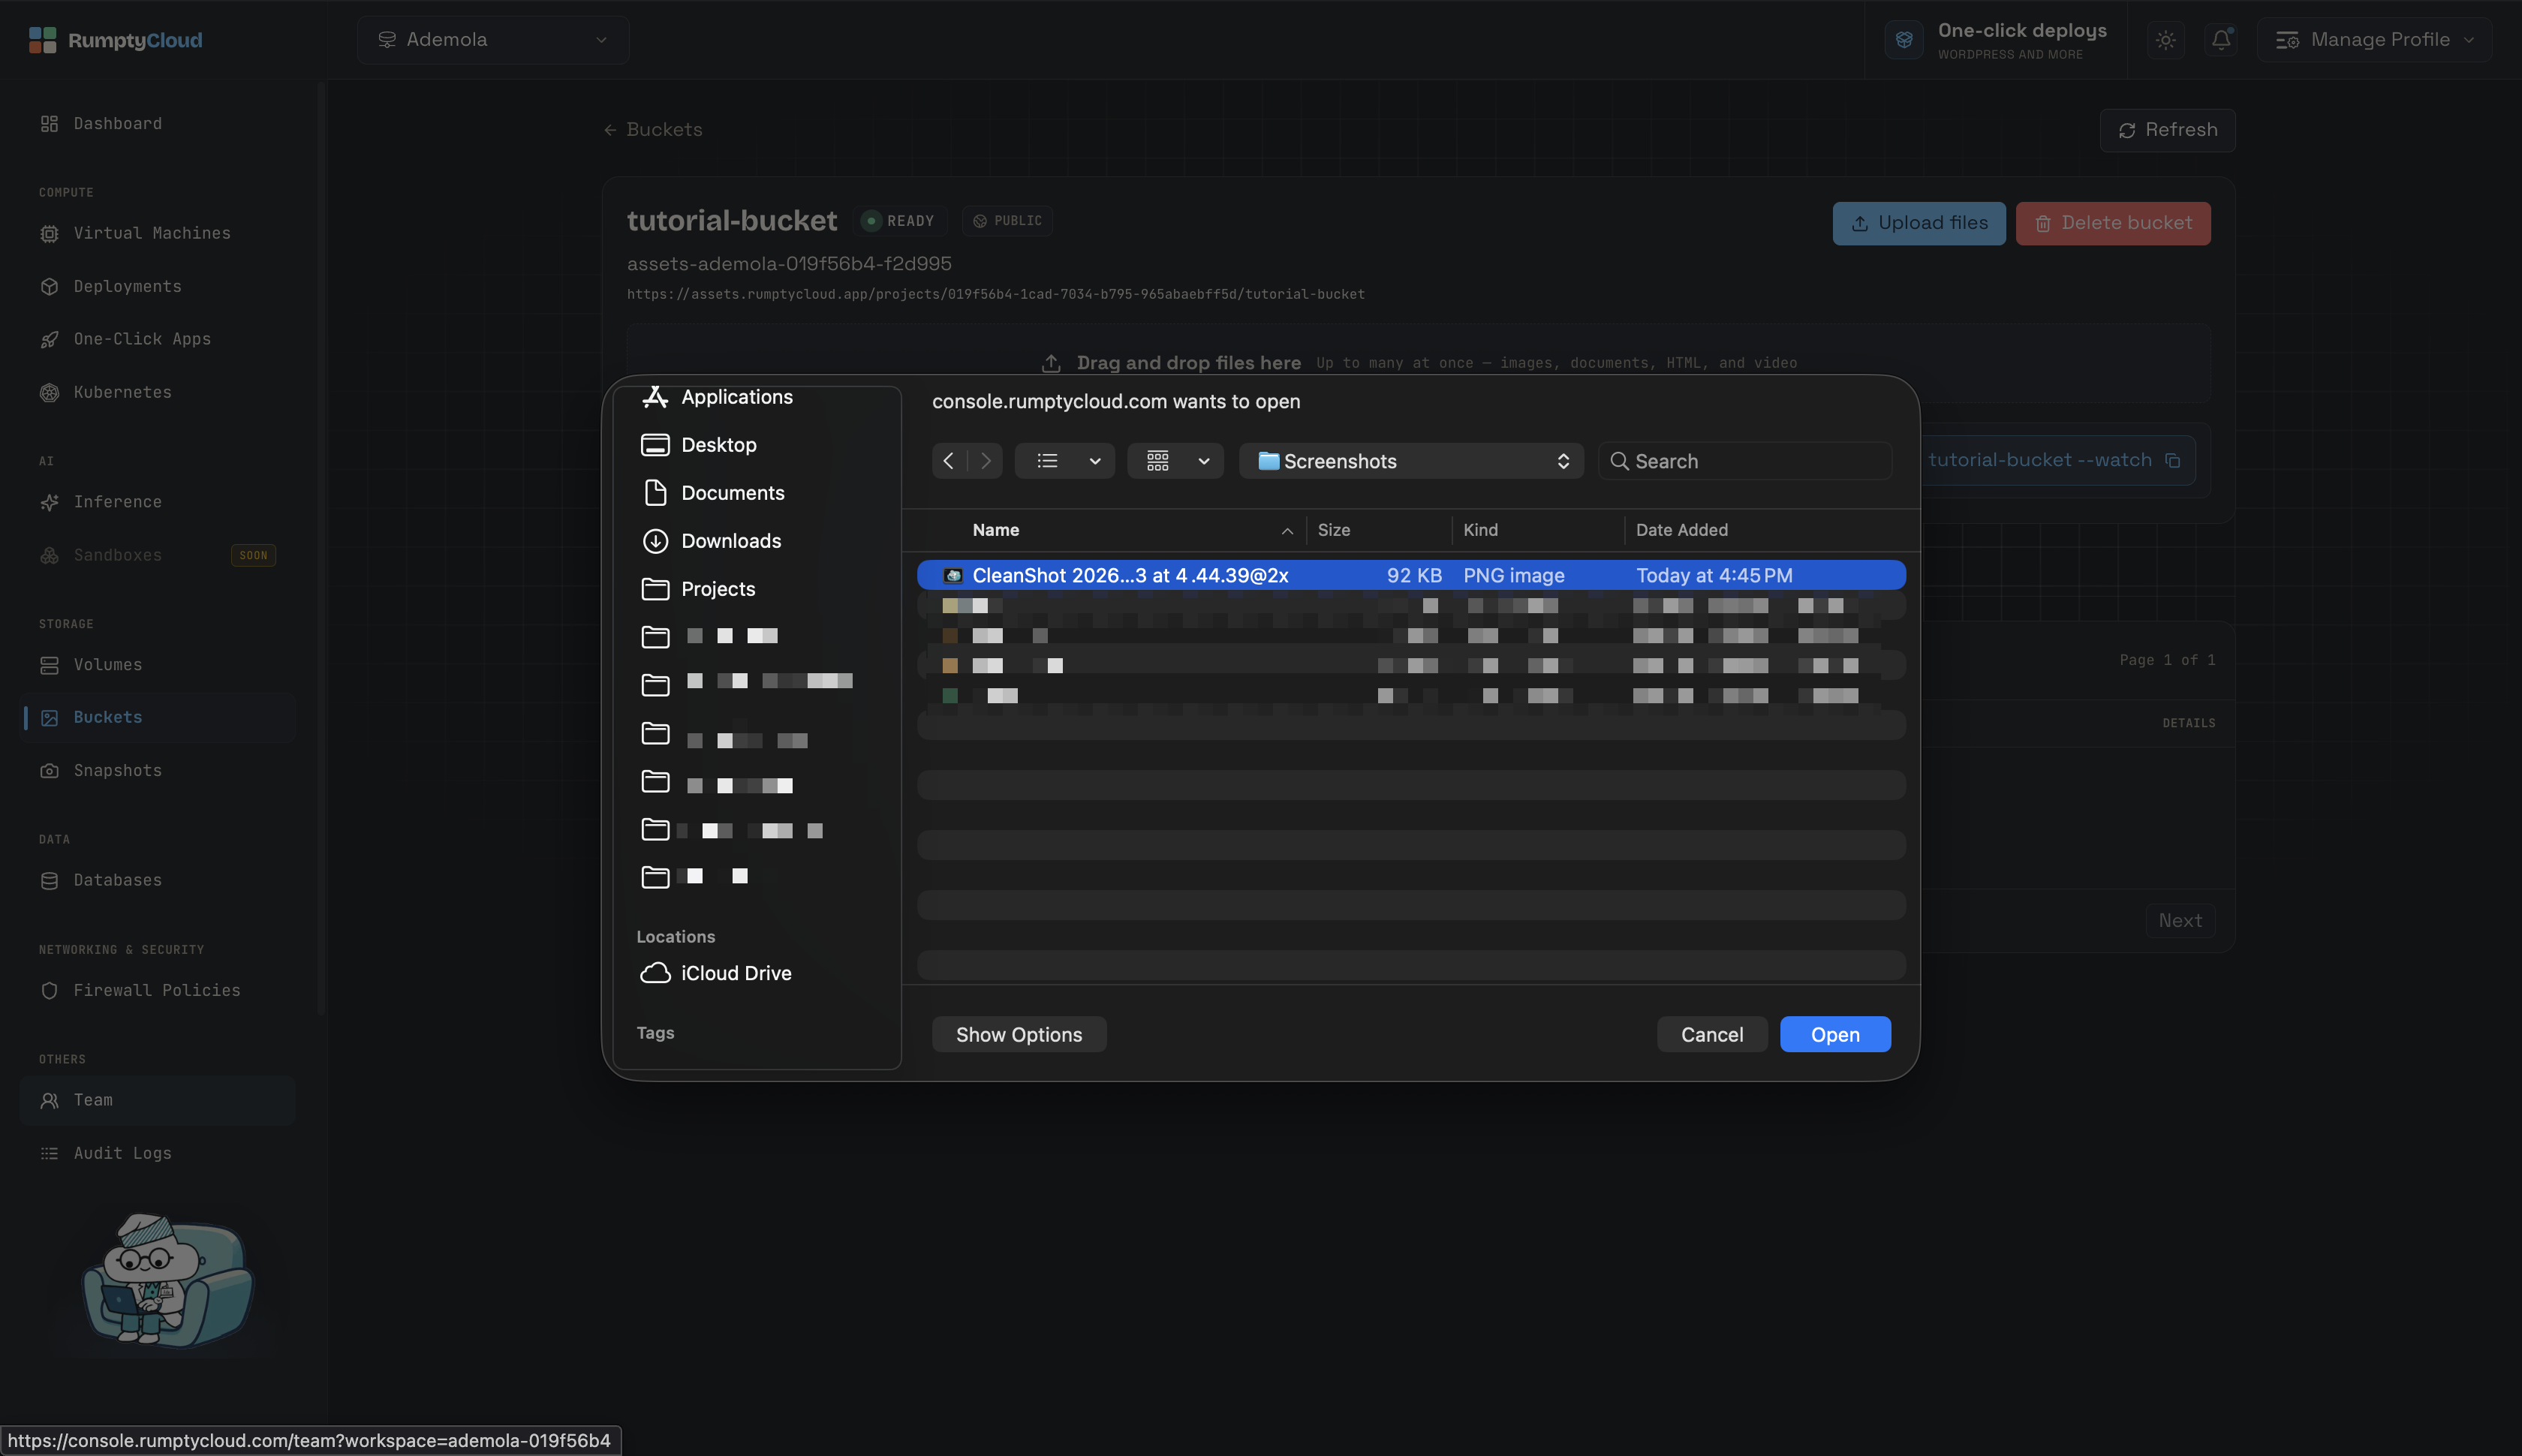Go back in the file dialog
This screenshot has width=2522, height=1456.
click(949, 461)
